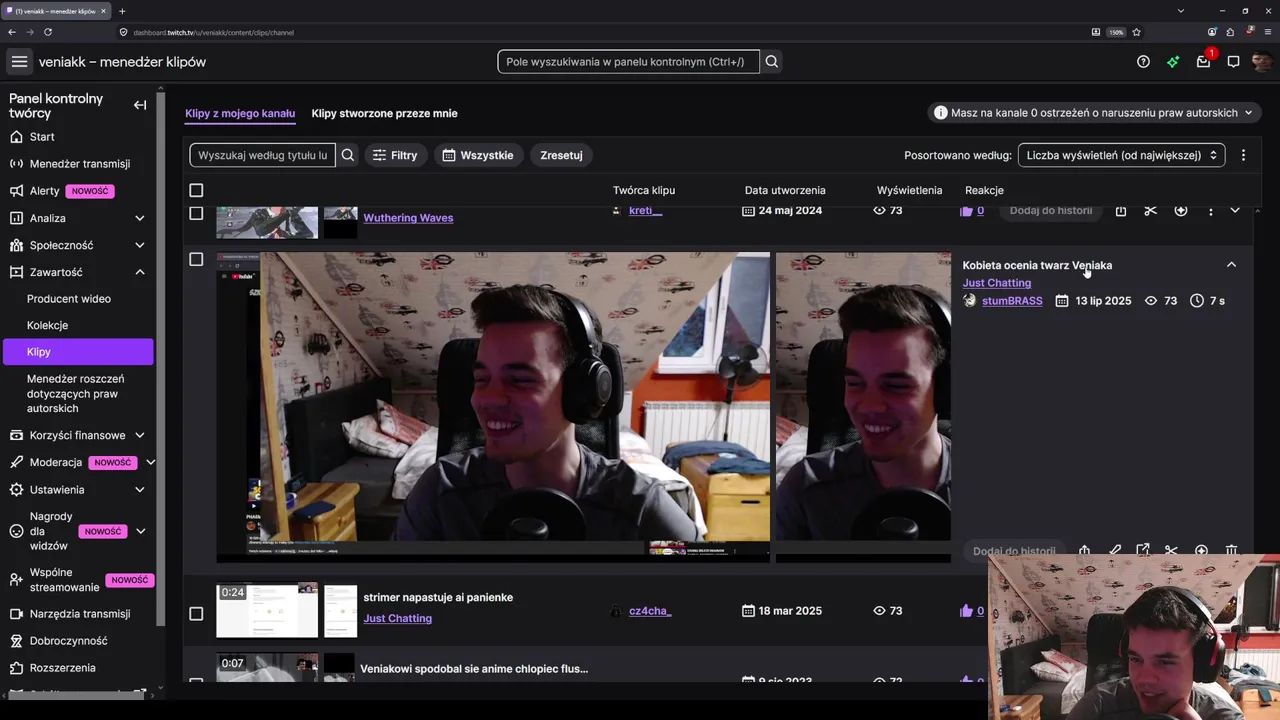The image size is (1280, 720).
Task: Expand the Wuthering Waves clip row
Action: (x=1235, y=211)
